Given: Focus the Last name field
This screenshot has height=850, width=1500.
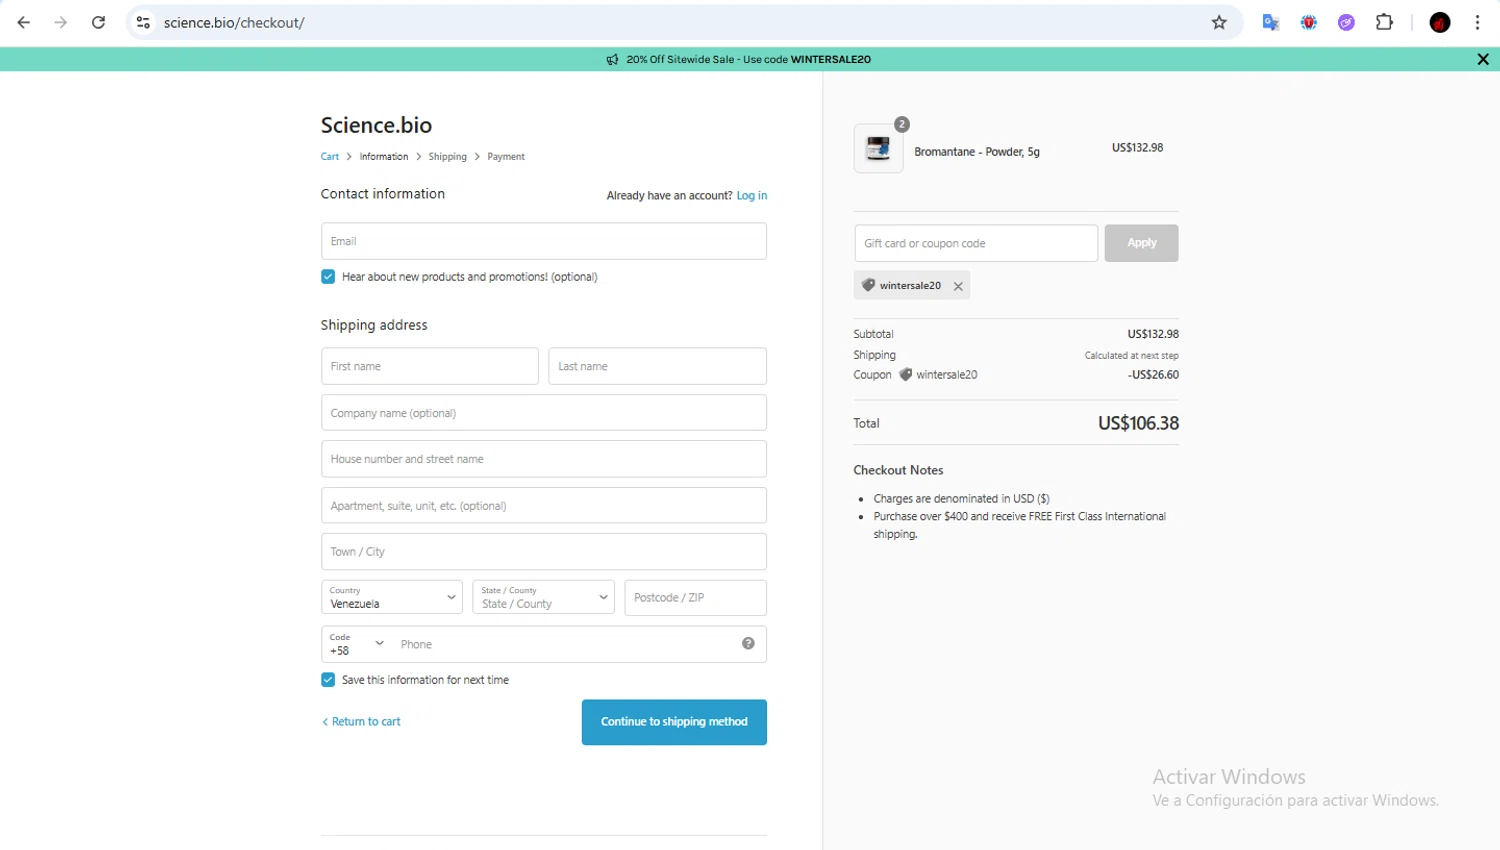Looking at the screenshot, I should 658,366.
